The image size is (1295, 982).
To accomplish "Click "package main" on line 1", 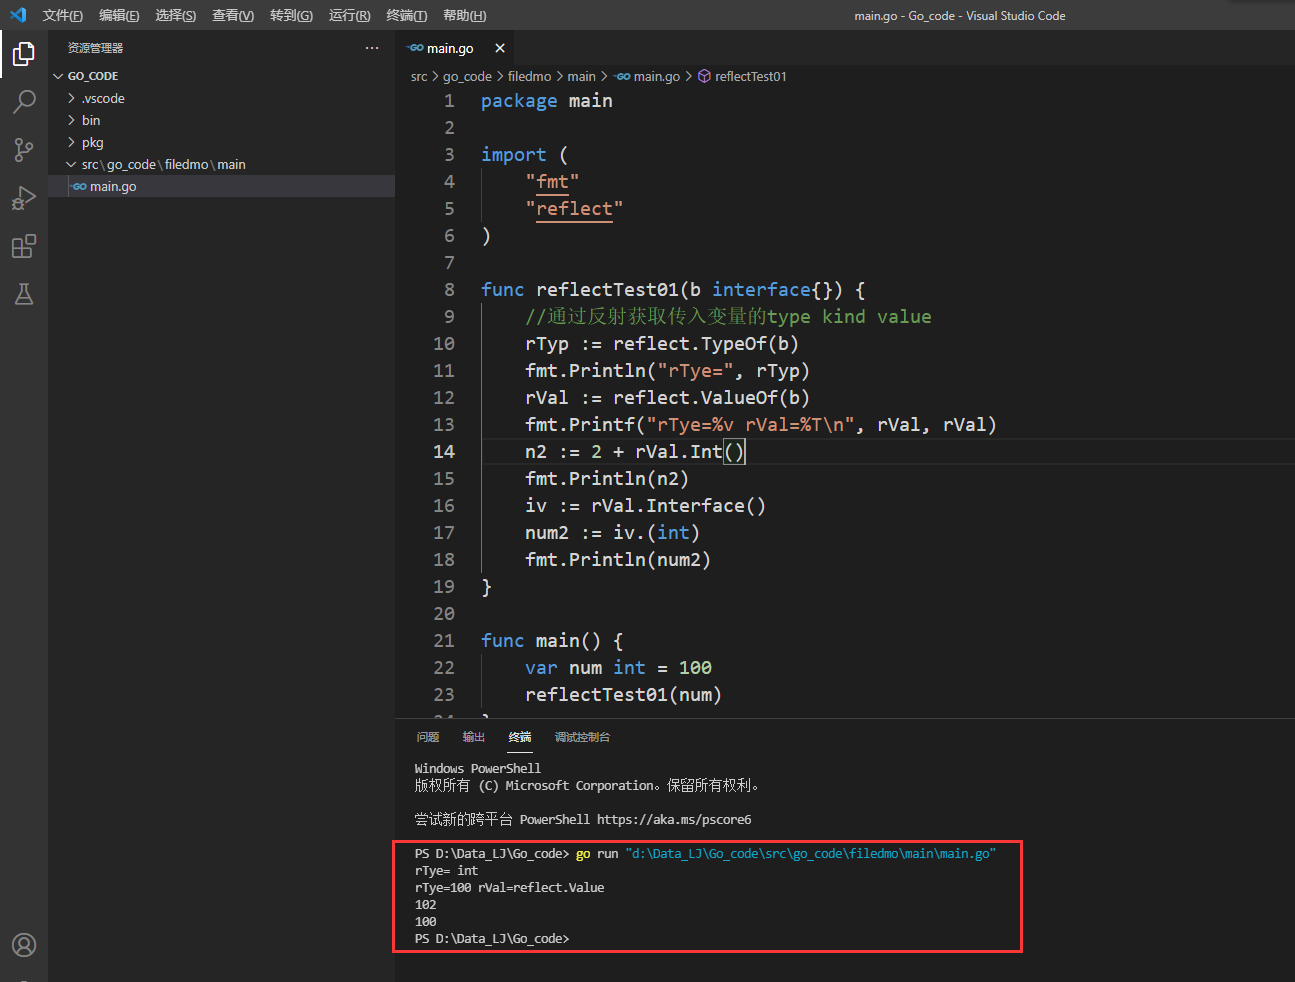I will 547,101.
